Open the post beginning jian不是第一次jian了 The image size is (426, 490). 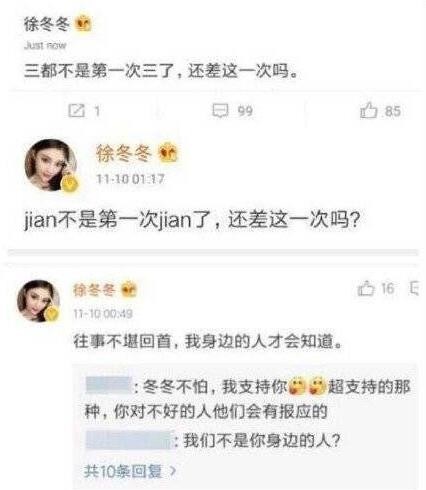(x=192, y=220)
